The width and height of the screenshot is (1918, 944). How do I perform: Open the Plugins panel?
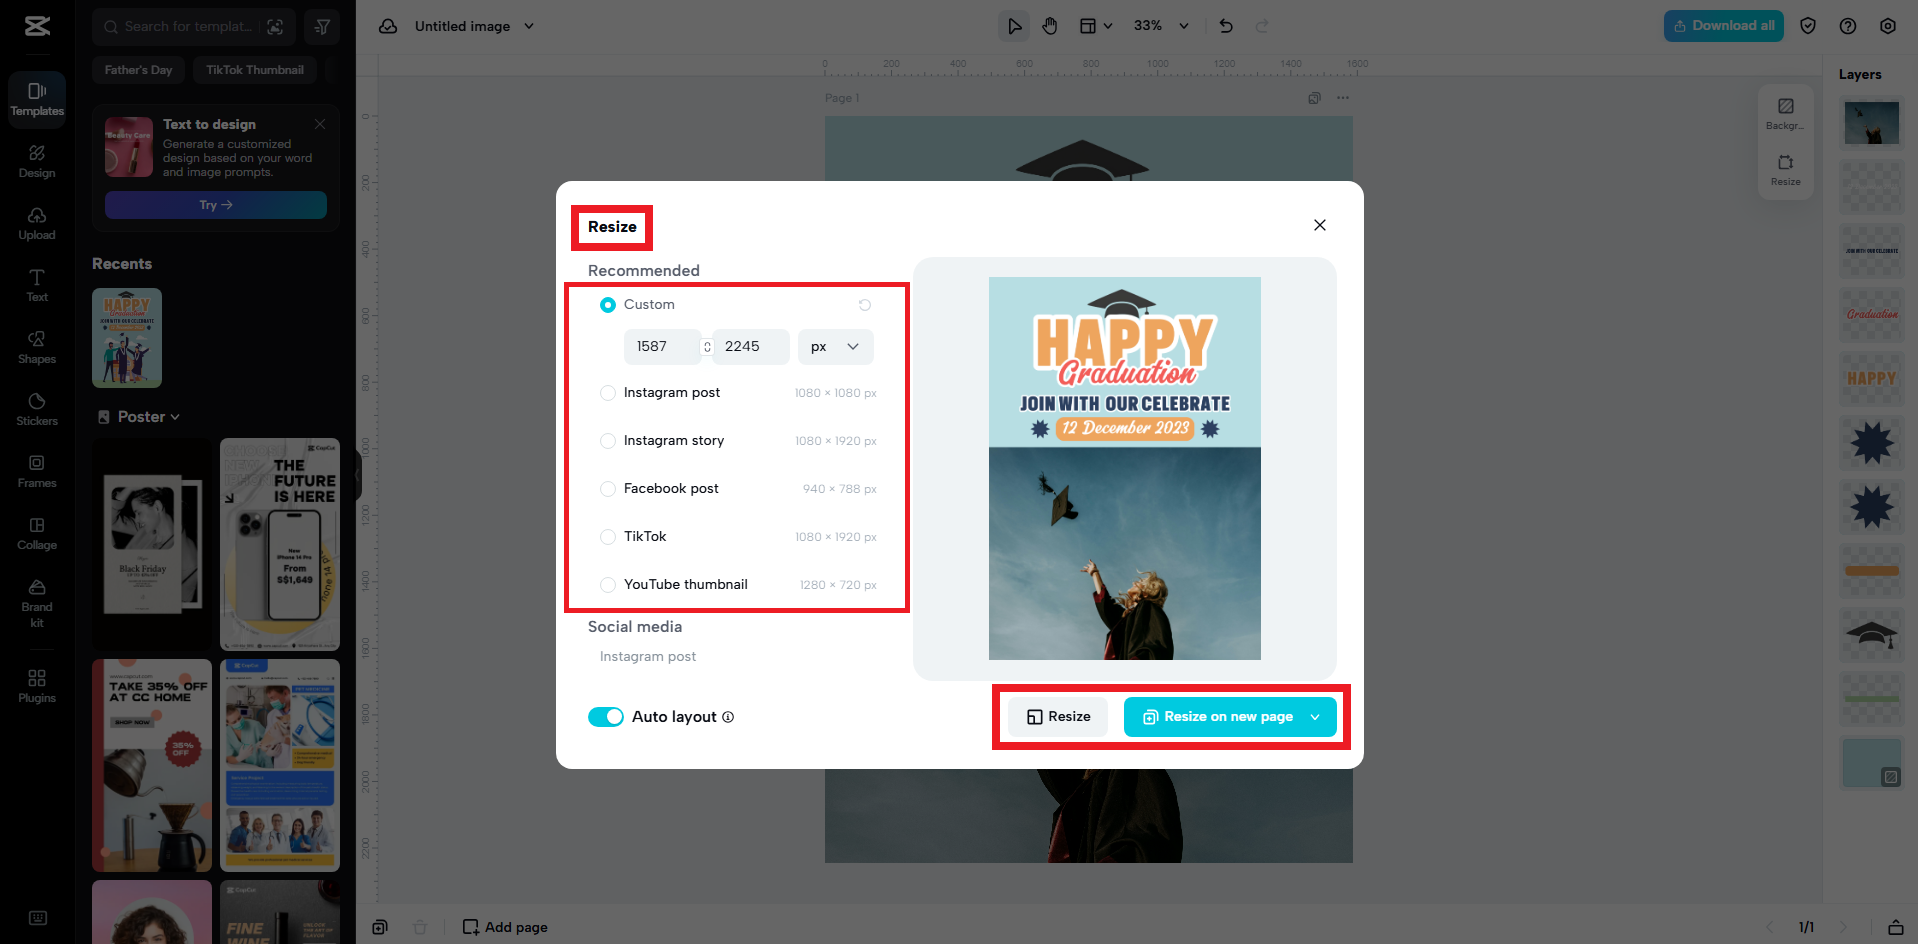[37, 687]
